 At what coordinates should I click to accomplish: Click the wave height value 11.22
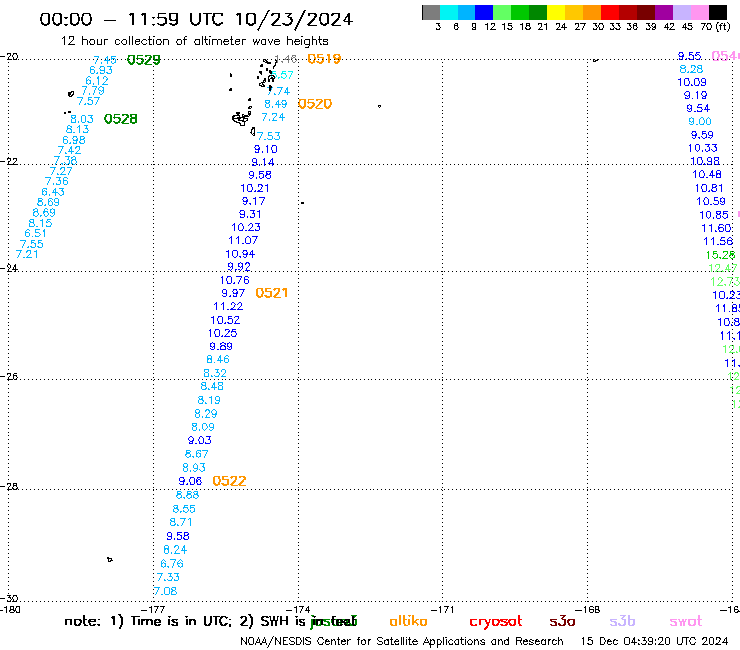pos(228,306)
